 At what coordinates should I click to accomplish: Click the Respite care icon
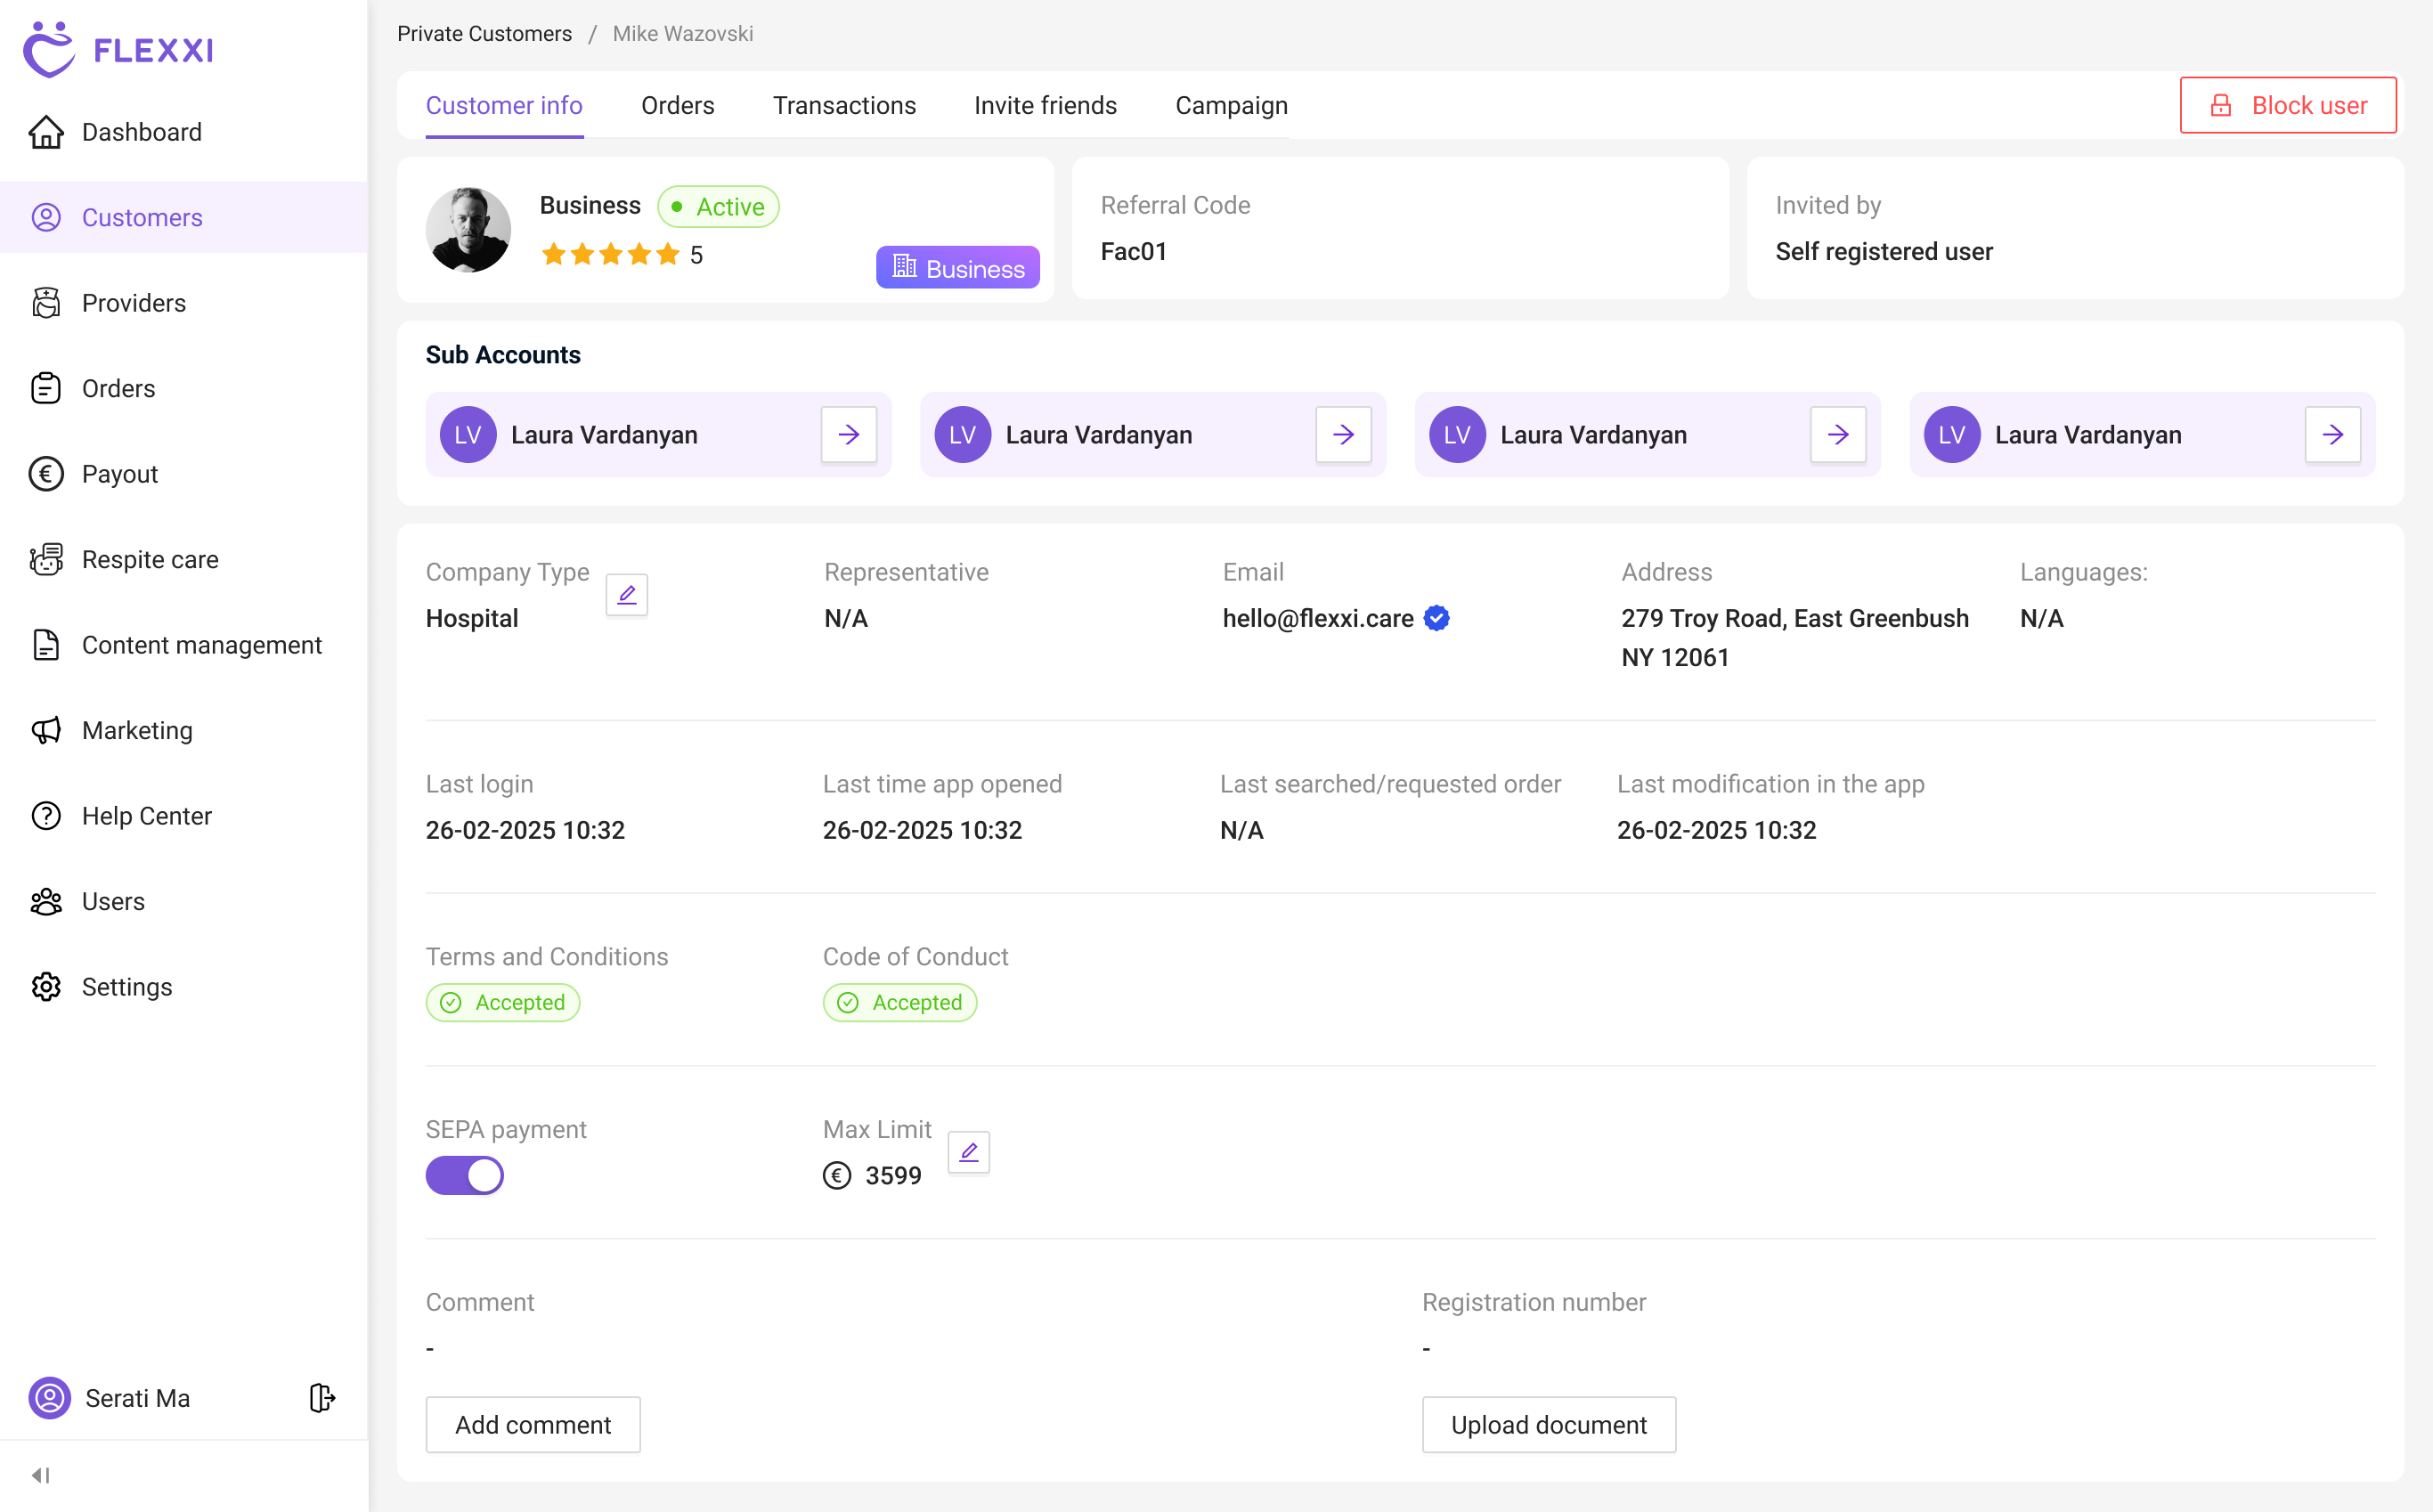coord(46,559)
